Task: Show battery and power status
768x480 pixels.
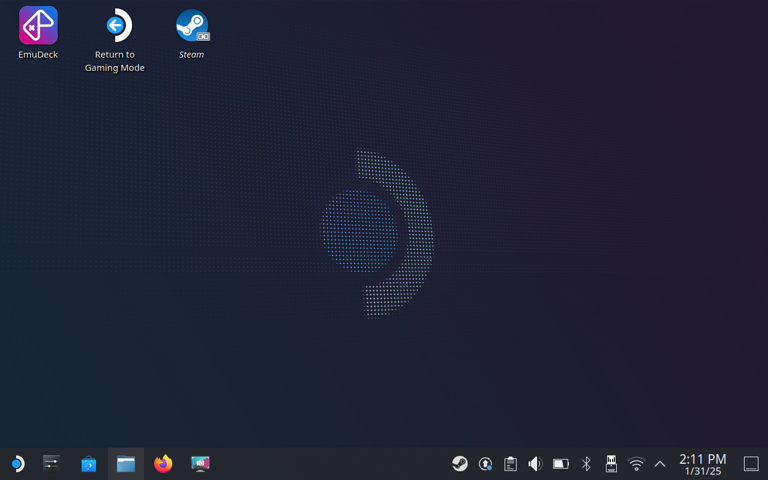Action: (x=561, y=464)
